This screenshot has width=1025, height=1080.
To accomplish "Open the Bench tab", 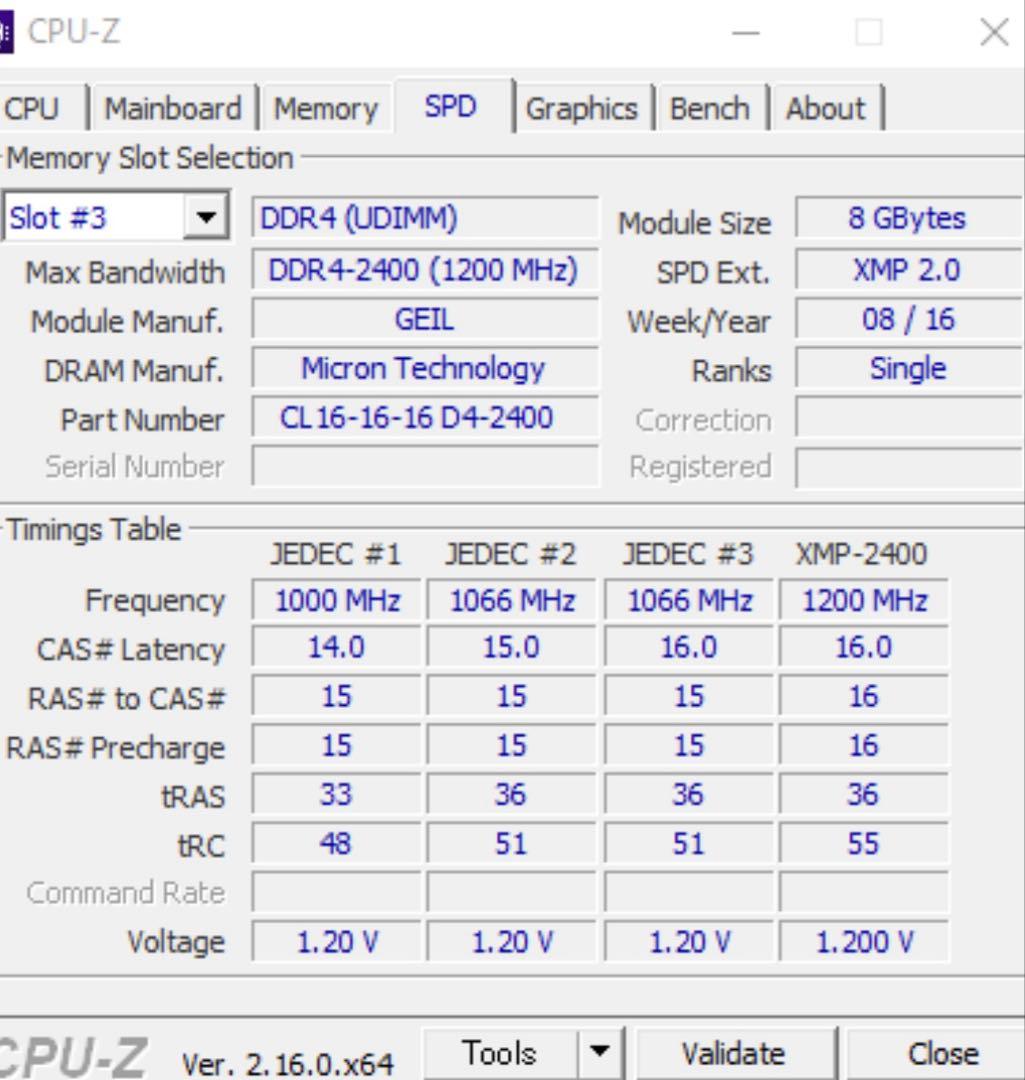I will coord(711,108).
